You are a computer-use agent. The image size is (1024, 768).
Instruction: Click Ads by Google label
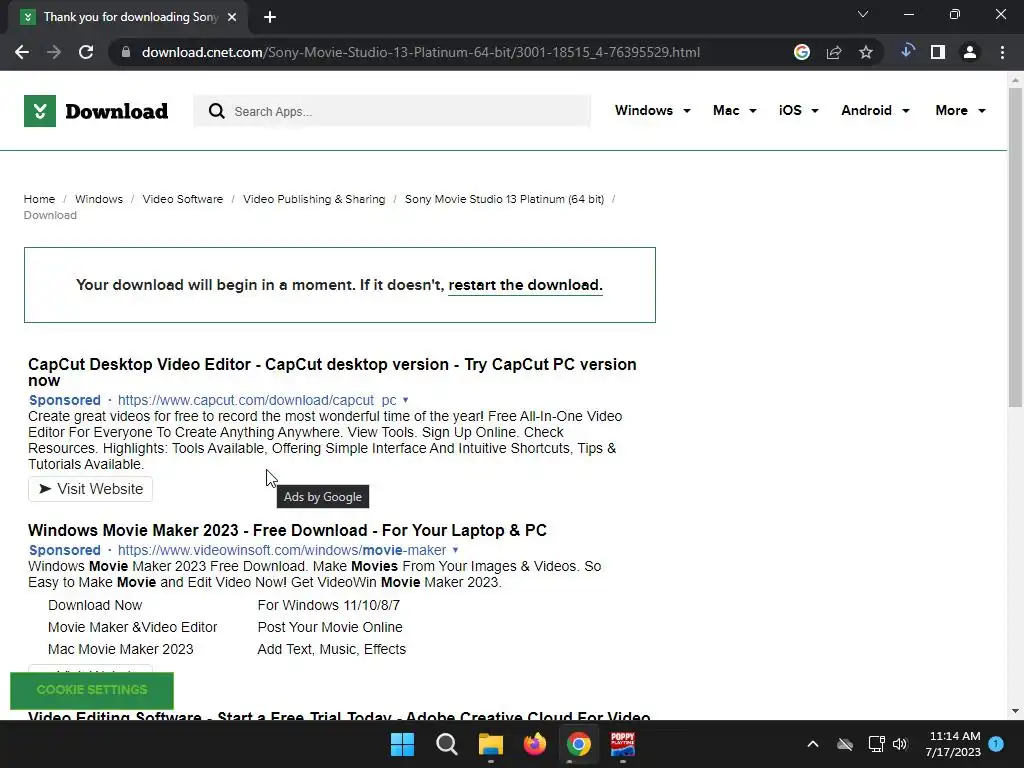click(x=323, y=497)
